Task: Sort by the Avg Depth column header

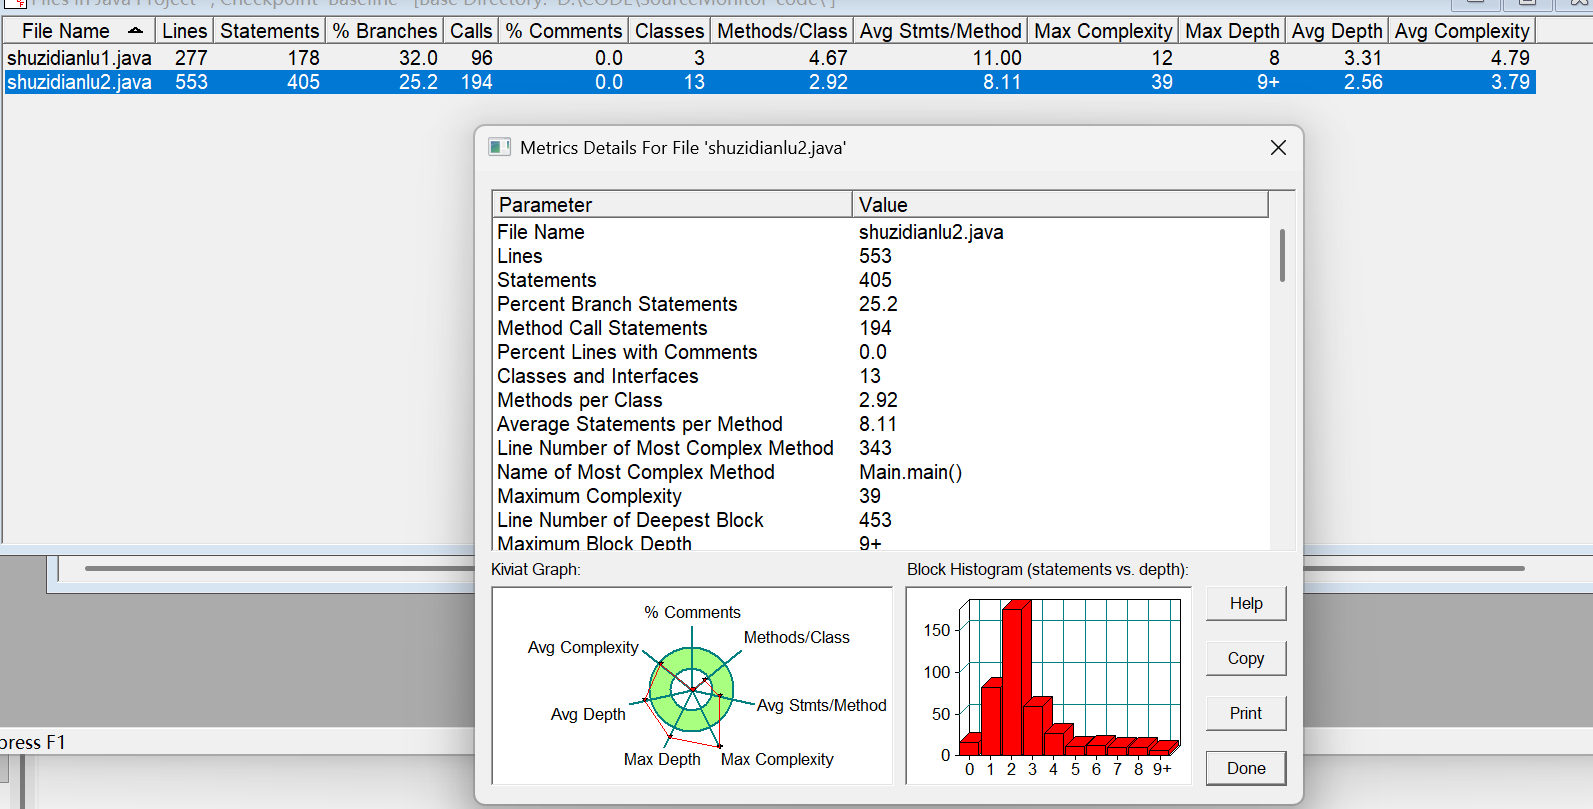Action: pos(1337,31)
